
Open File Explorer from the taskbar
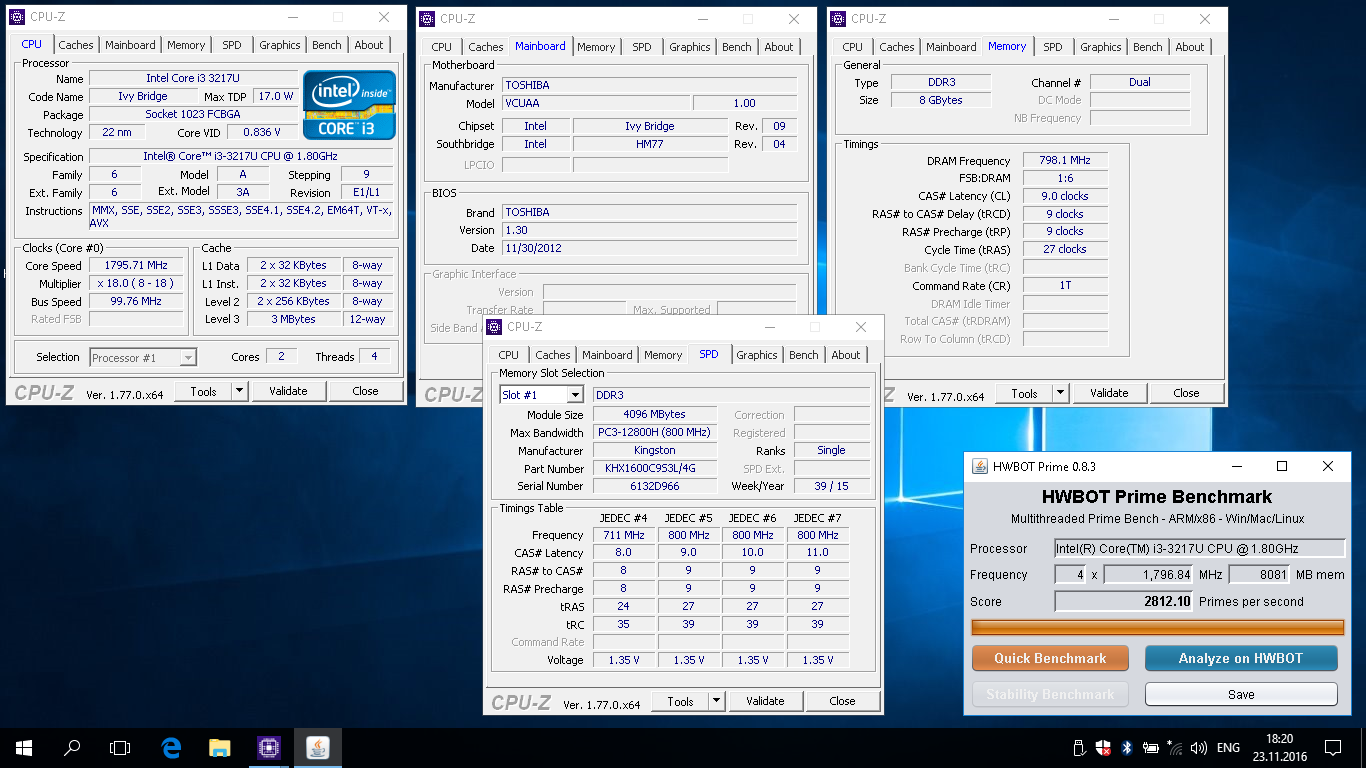pyautogui.click(x=220, y=747)
